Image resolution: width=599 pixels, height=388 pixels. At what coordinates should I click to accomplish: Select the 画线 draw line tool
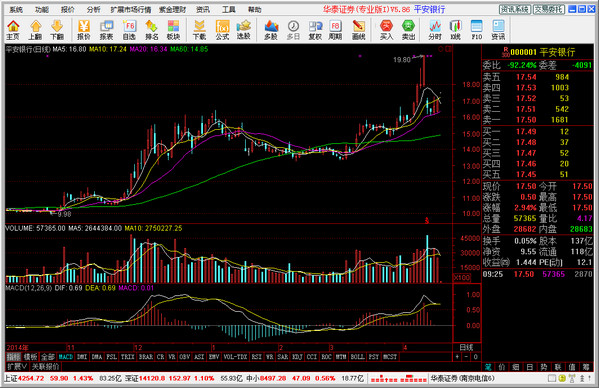(358, 30)
